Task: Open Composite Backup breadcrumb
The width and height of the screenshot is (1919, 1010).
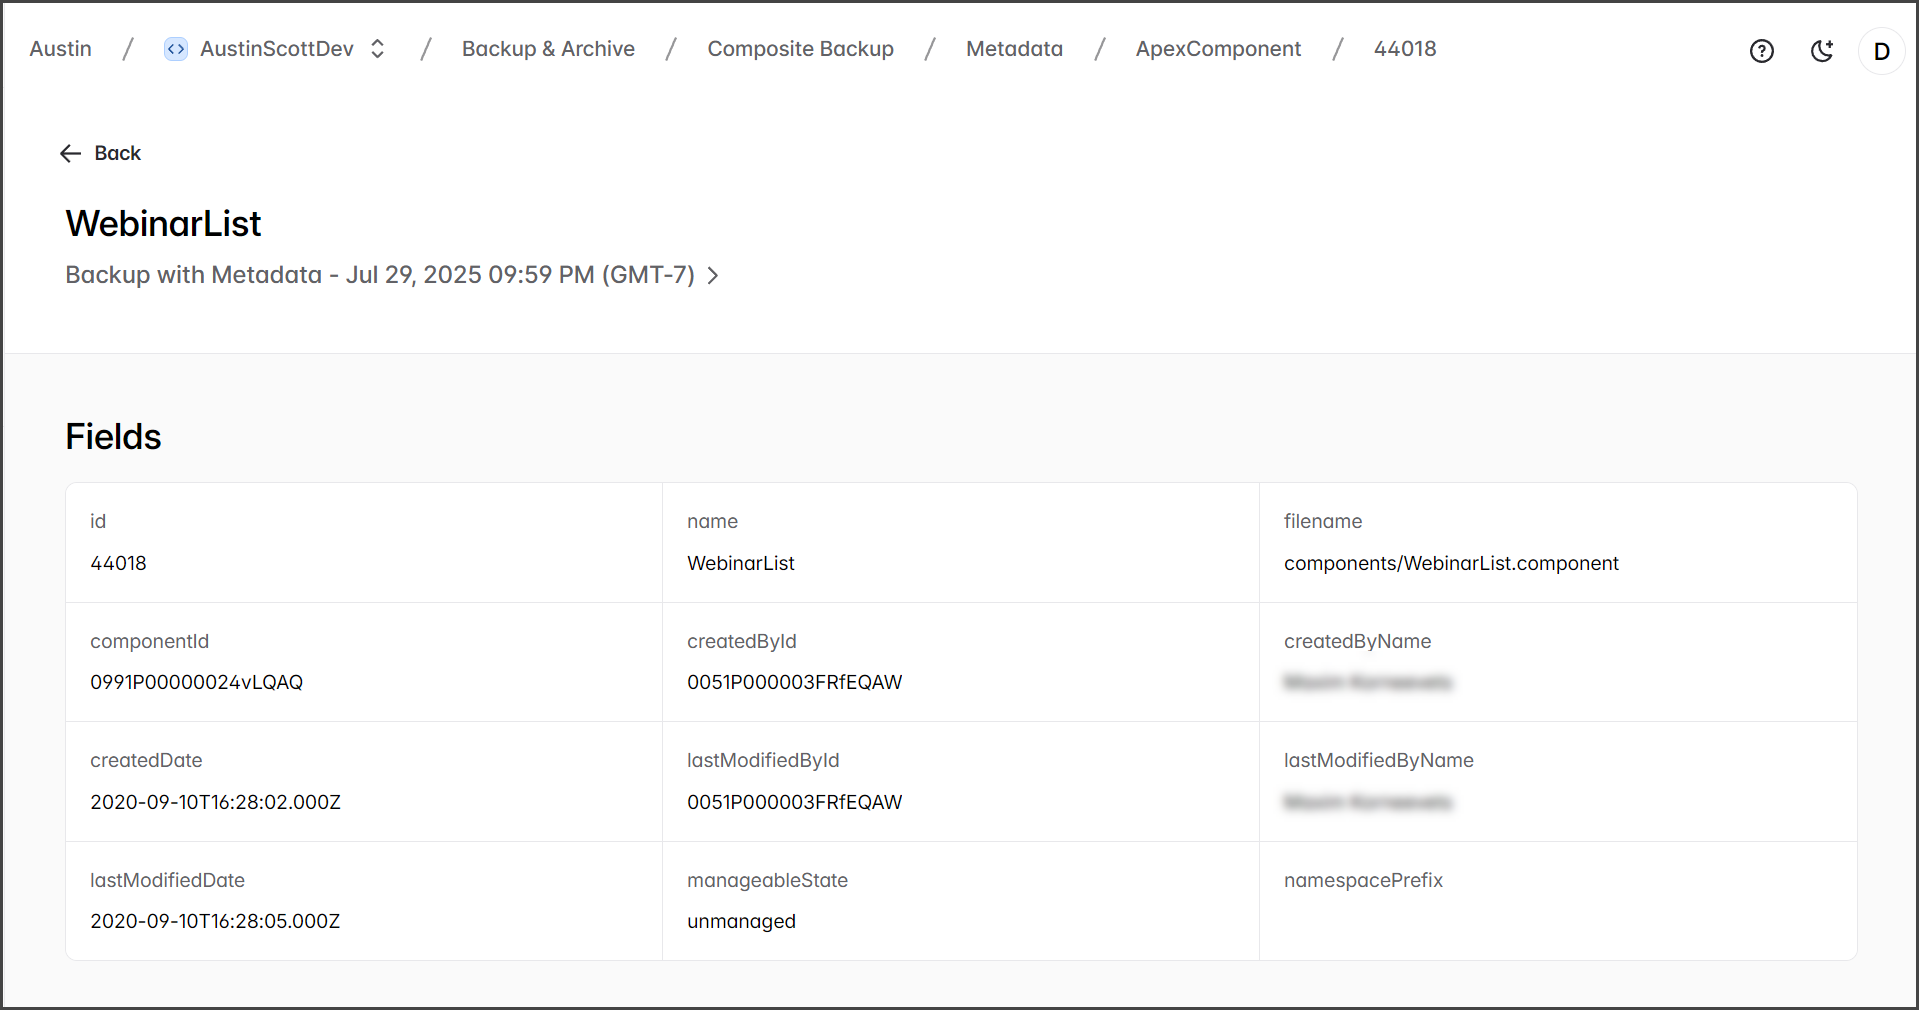Action: pyautogui.click(x=800, y=49)
